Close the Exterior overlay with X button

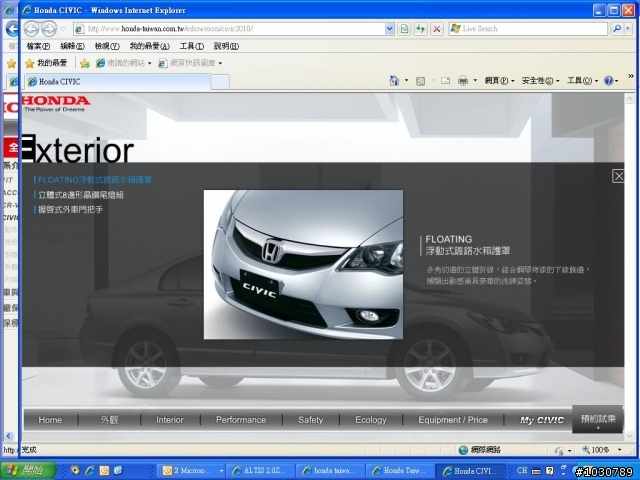coord(618,176)
